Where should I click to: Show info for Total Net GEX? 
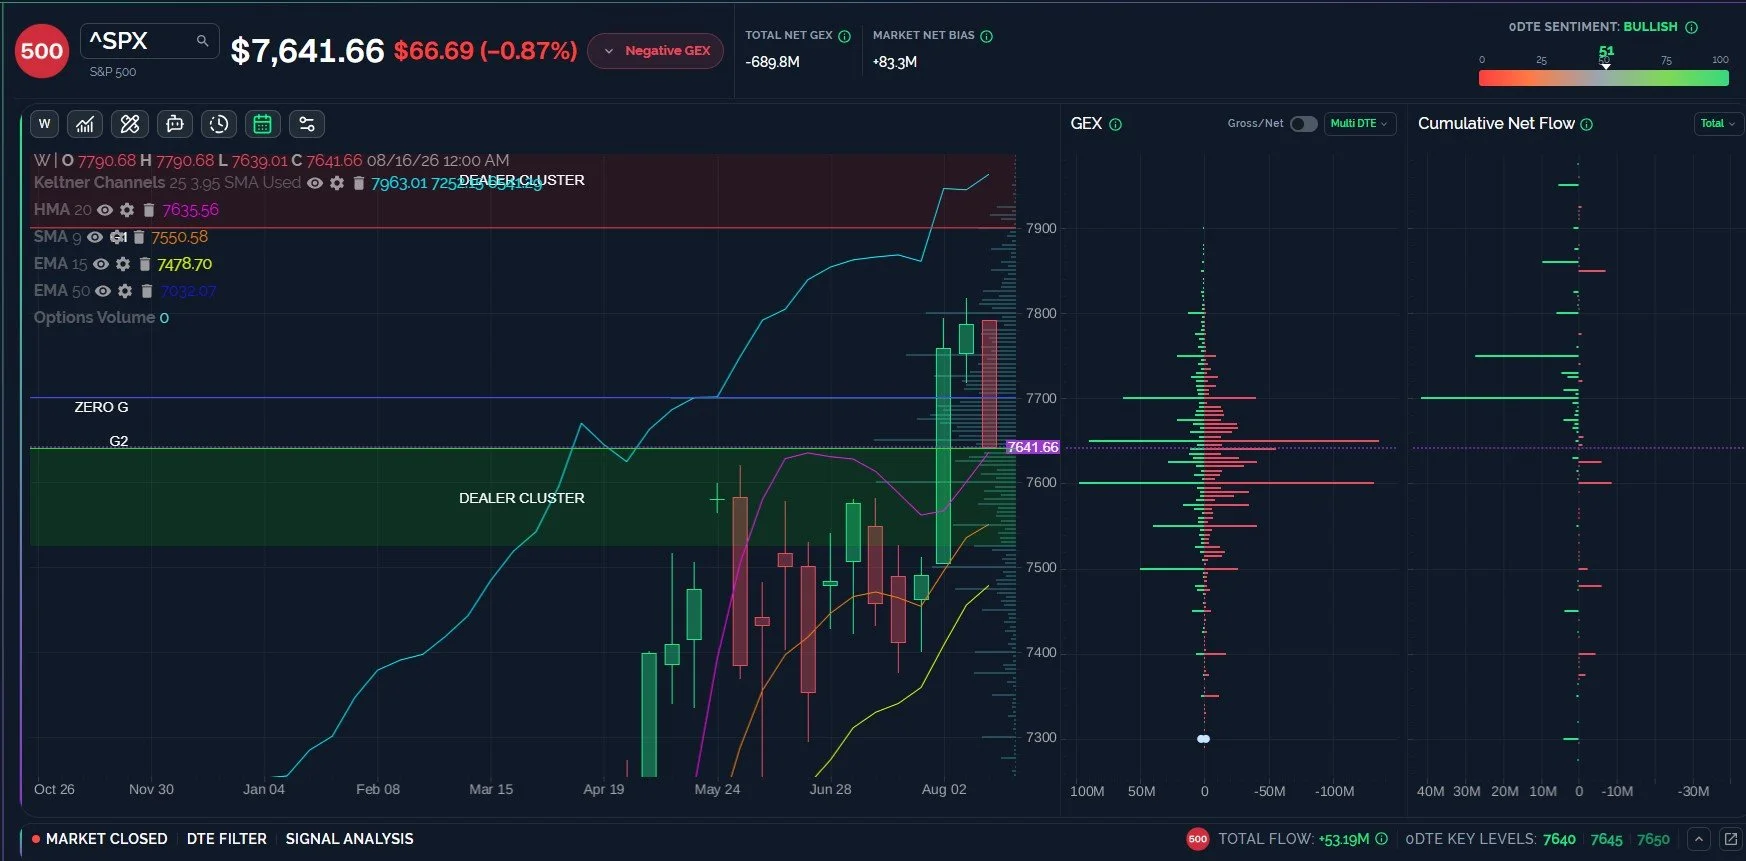click(845, 36)
